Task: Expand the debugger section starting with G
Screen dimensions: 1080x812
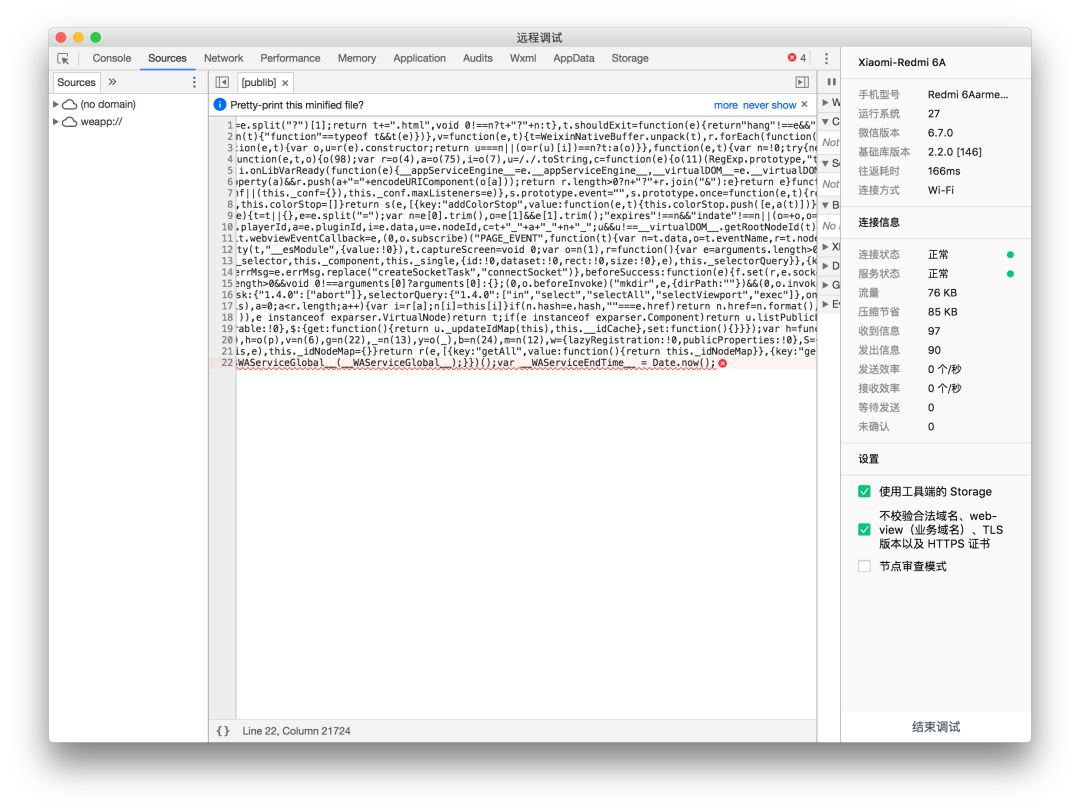Action: (x=826, y=285)
